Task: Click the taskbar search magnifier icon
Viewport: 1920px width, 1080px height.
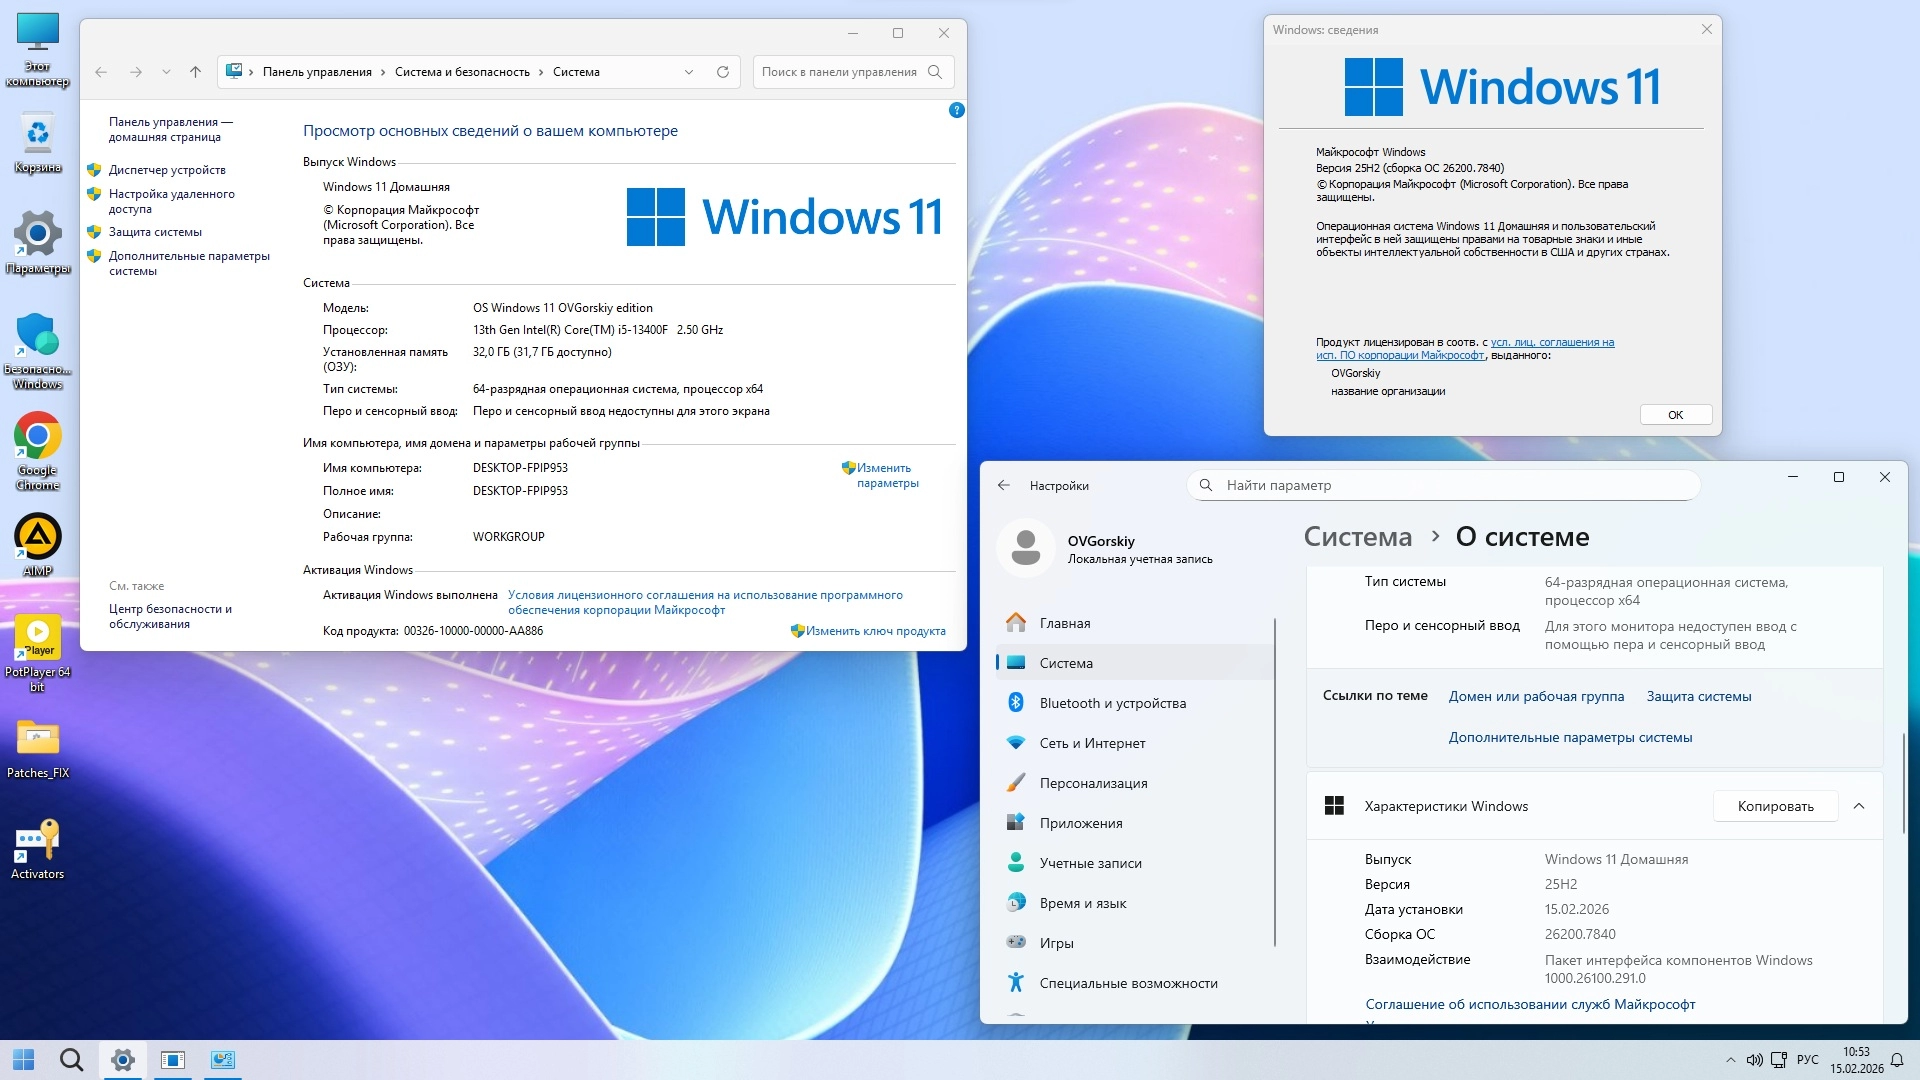Action: pos(71,1060)
